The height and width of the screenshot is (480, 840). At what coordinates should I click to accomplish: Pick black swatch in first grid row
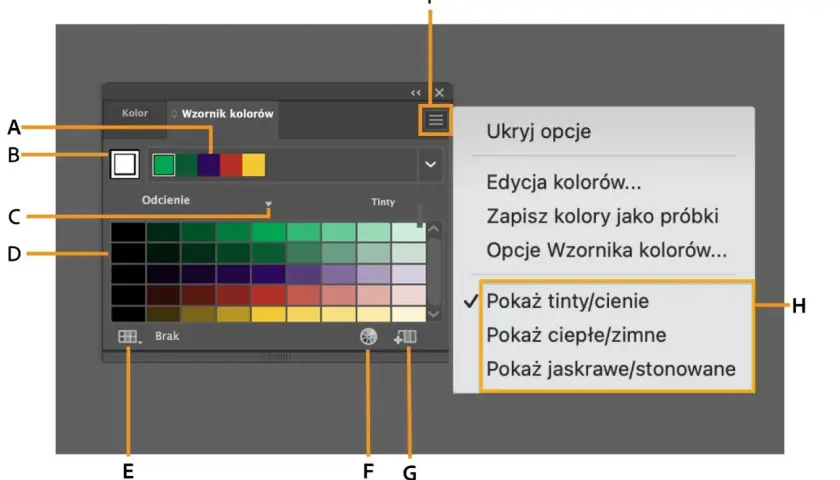pos(128,232)
